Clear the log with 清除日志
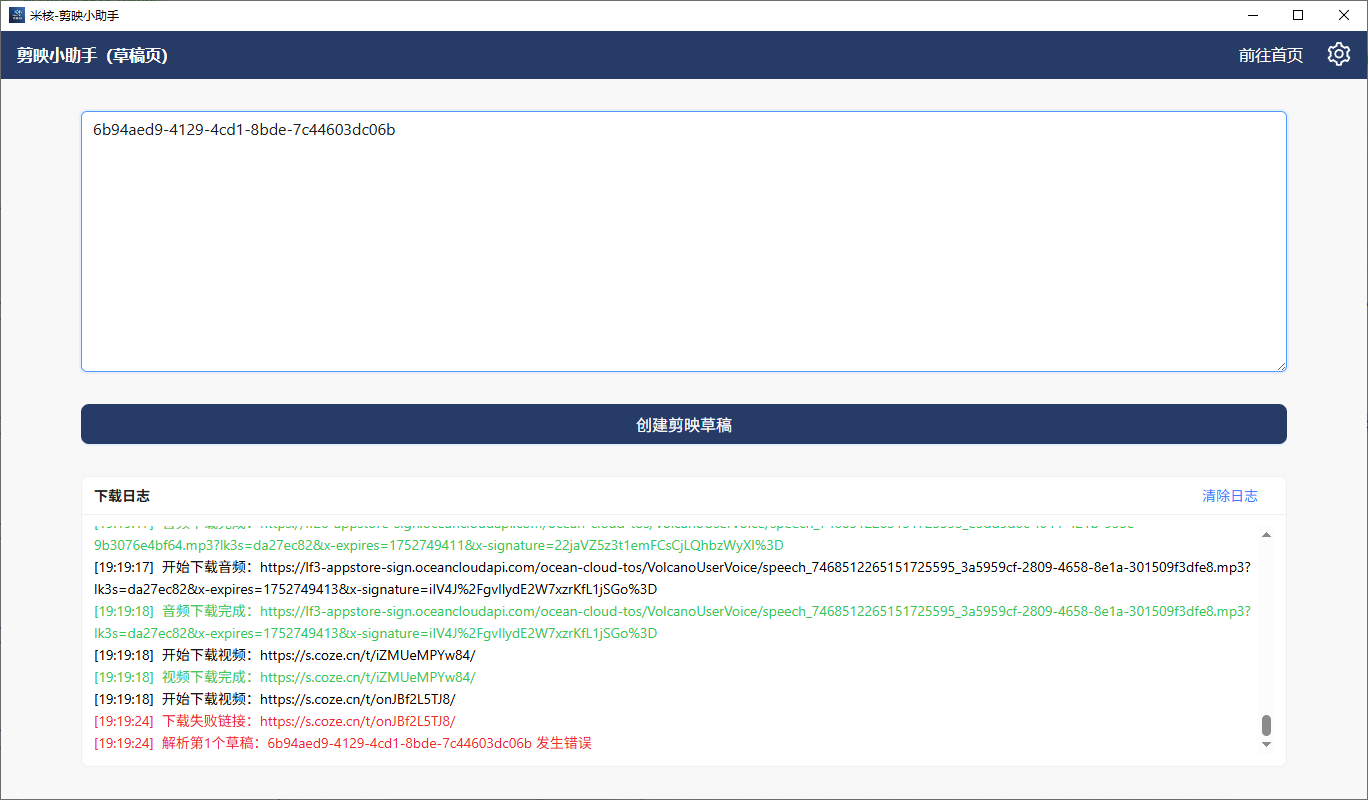 point(1229,496)
